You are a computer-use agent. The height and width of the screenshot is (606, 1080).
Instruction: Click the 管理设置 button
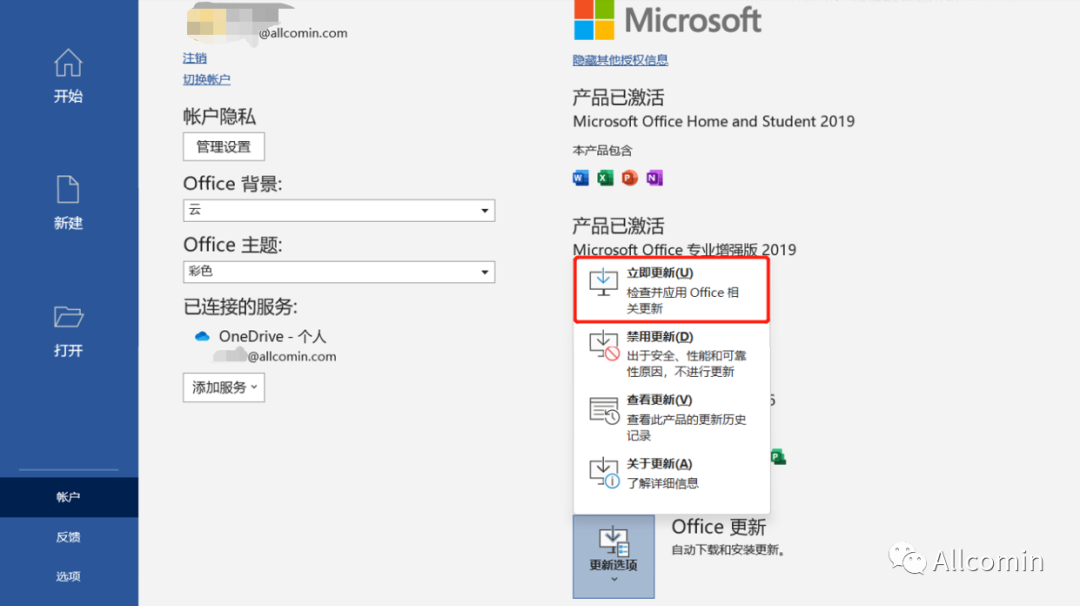(x=223, y=146)
